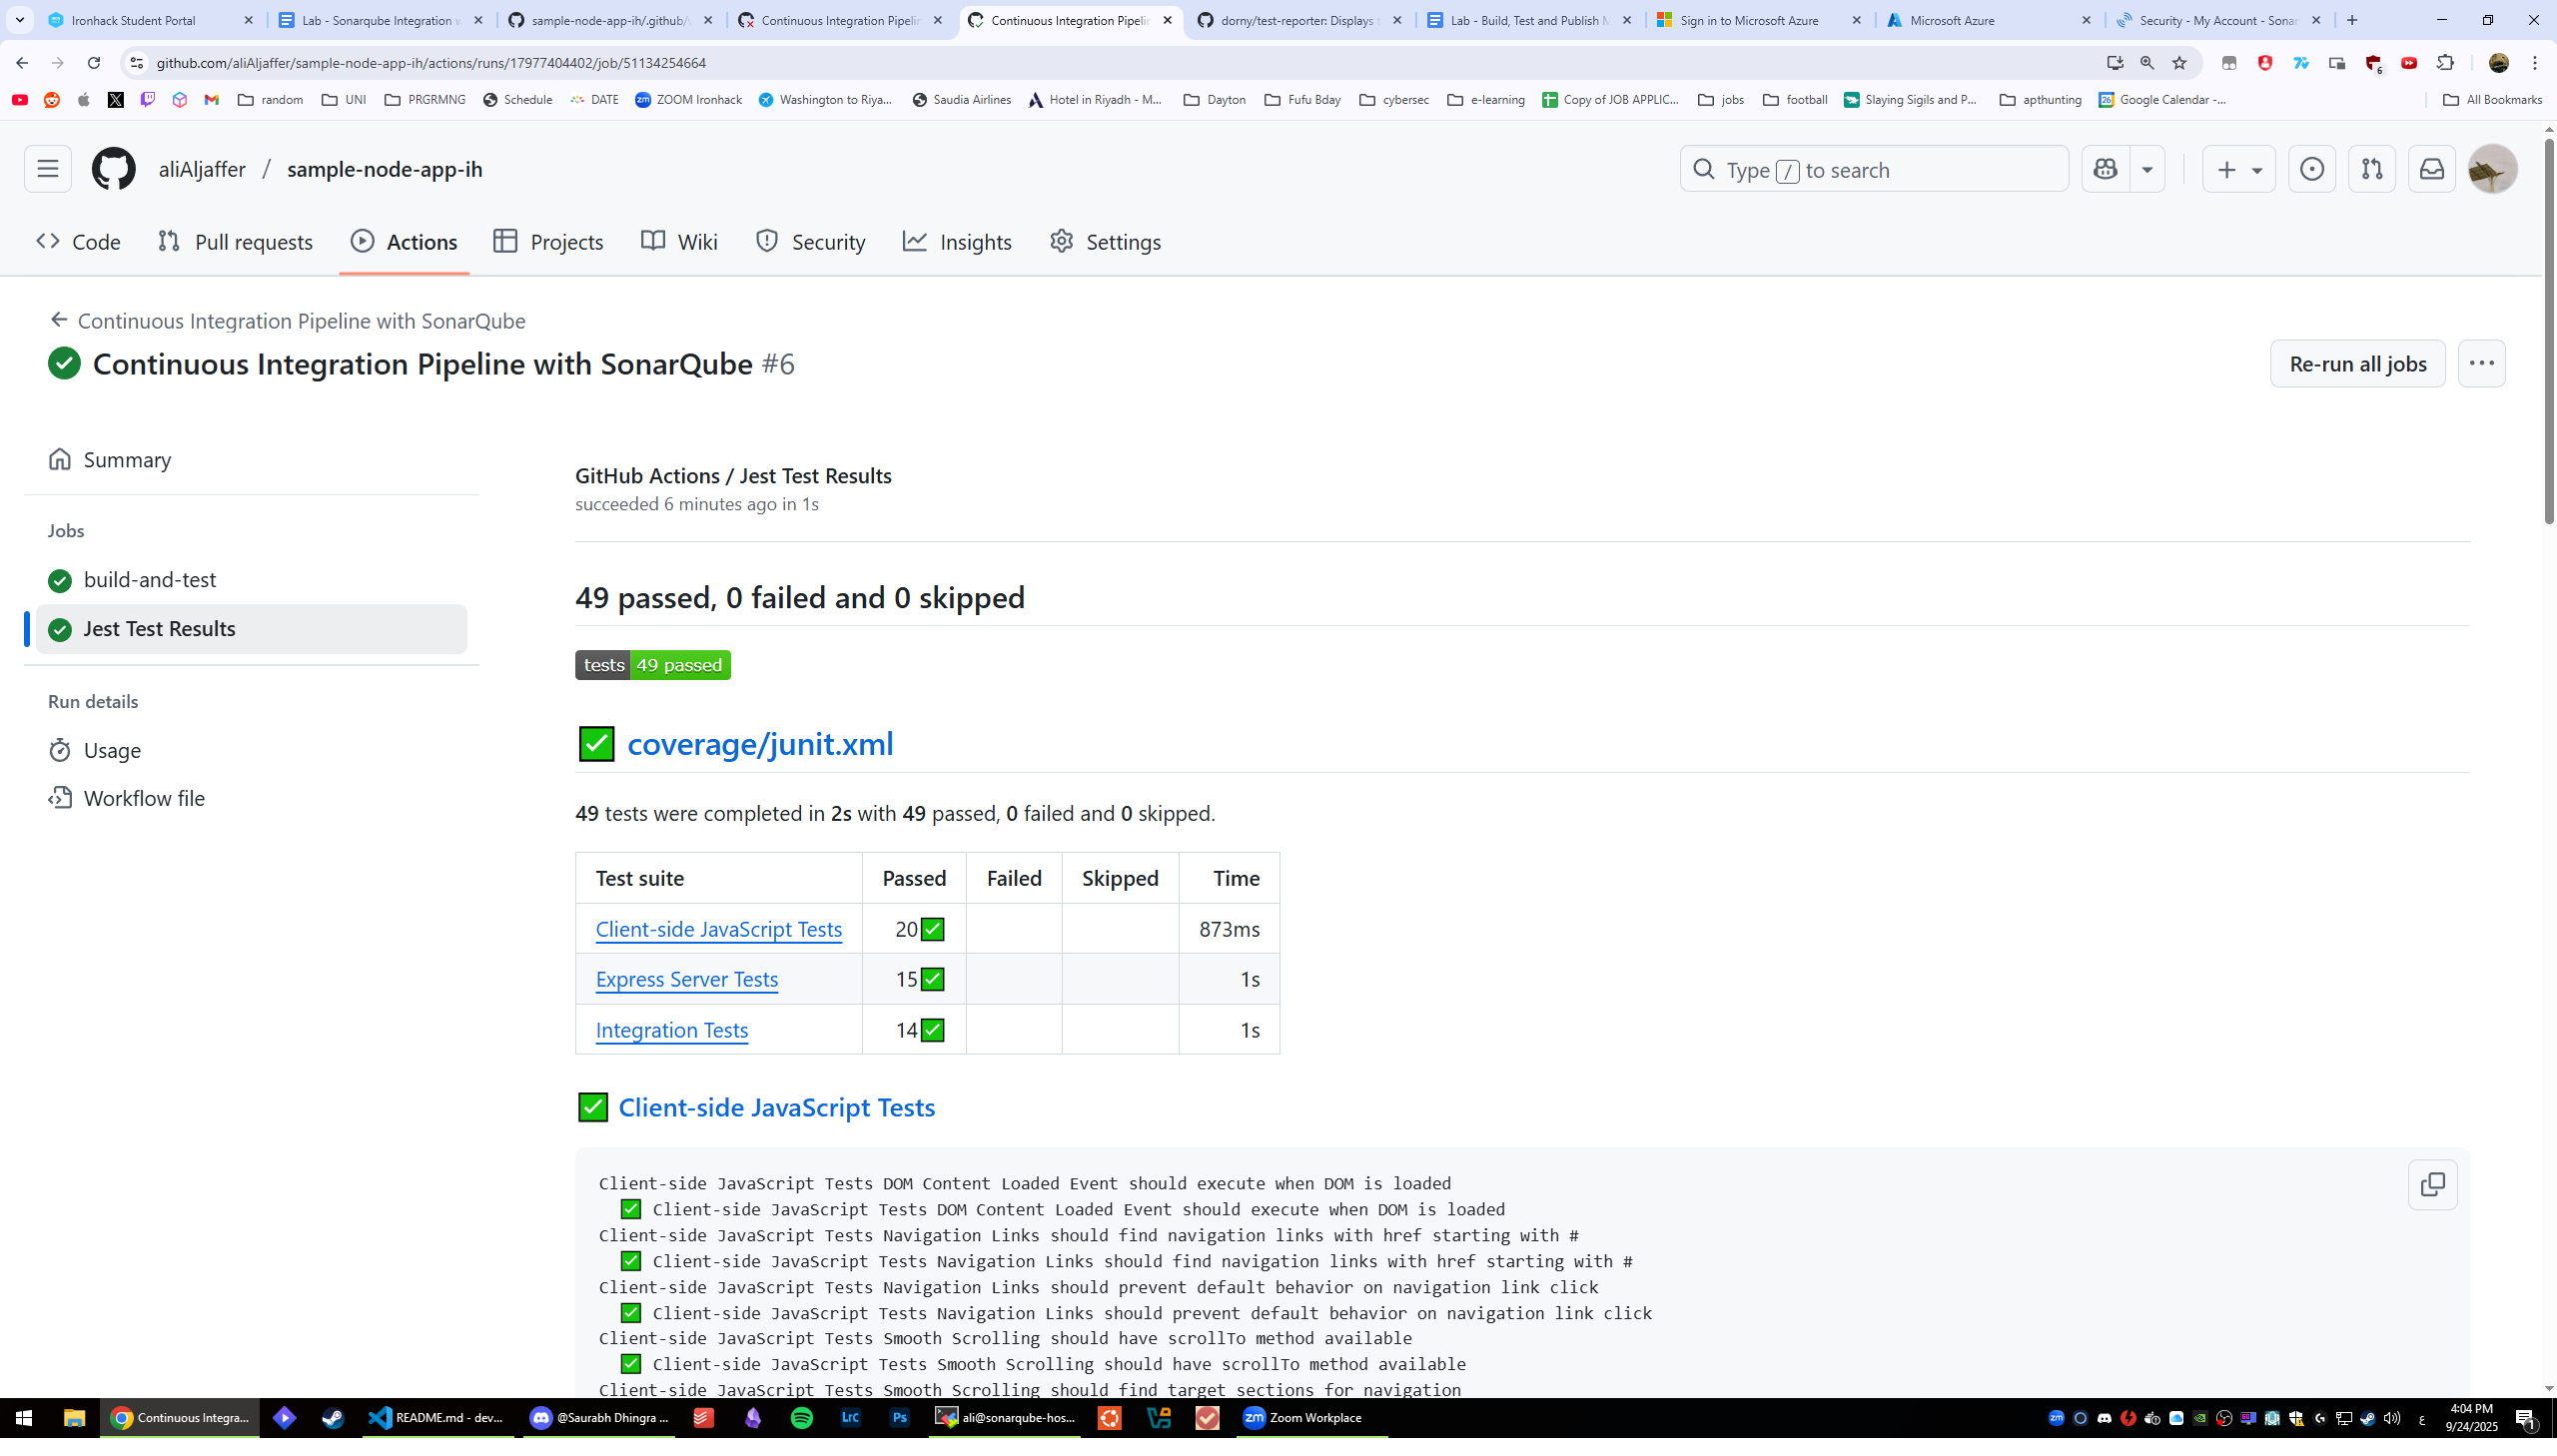Open the coverage/junit.xml link
The image size is (2557, 1456).
pos(758,744)
